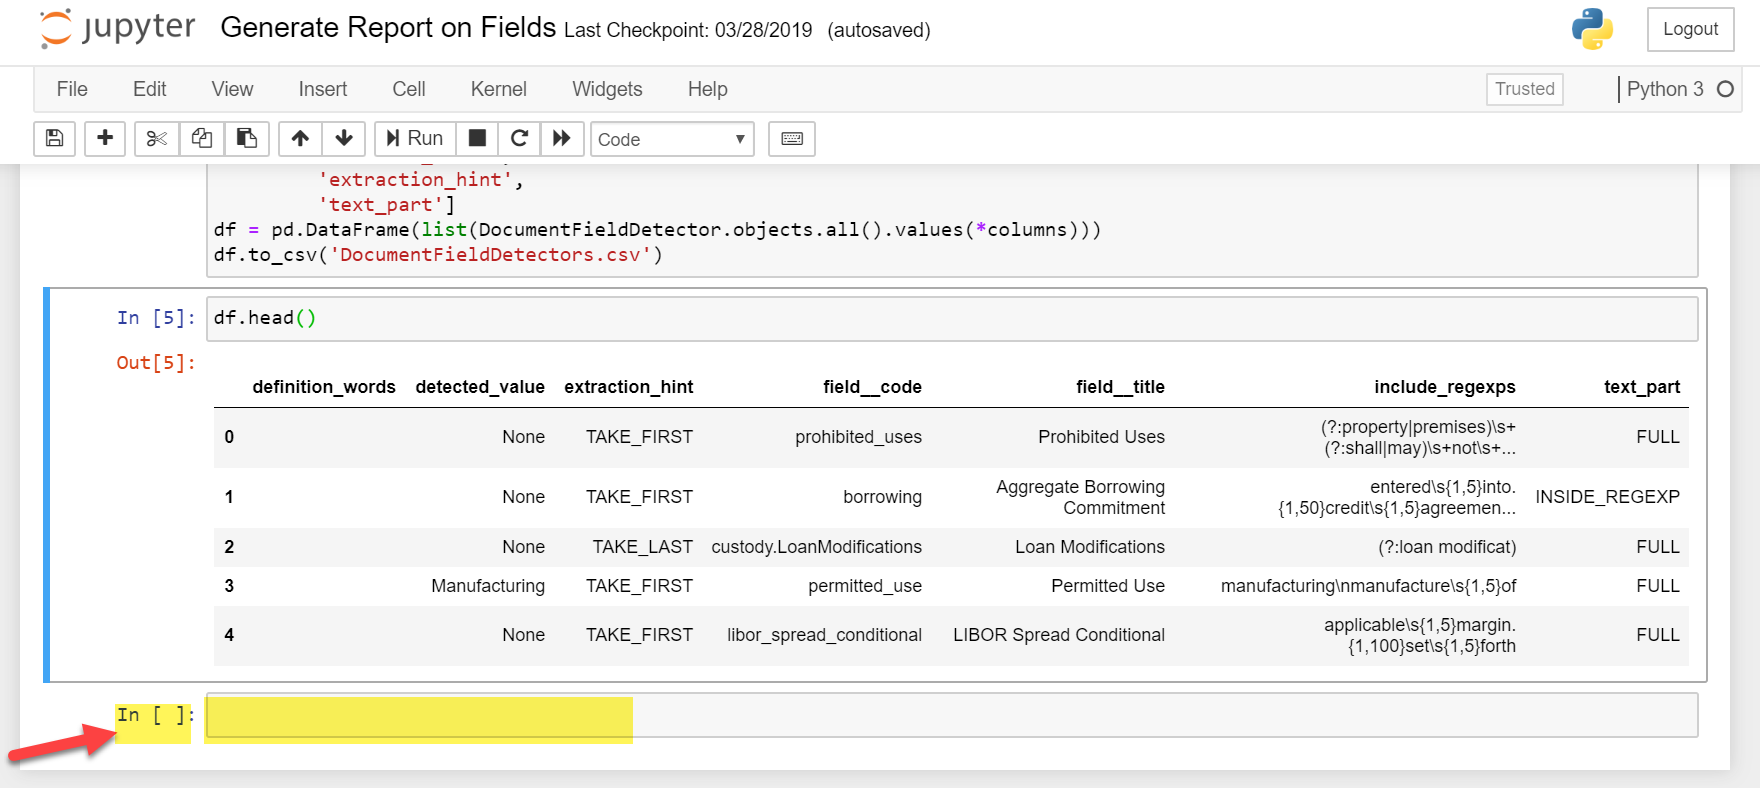
Task: Click the Logout button
Action: (1690, 29)
